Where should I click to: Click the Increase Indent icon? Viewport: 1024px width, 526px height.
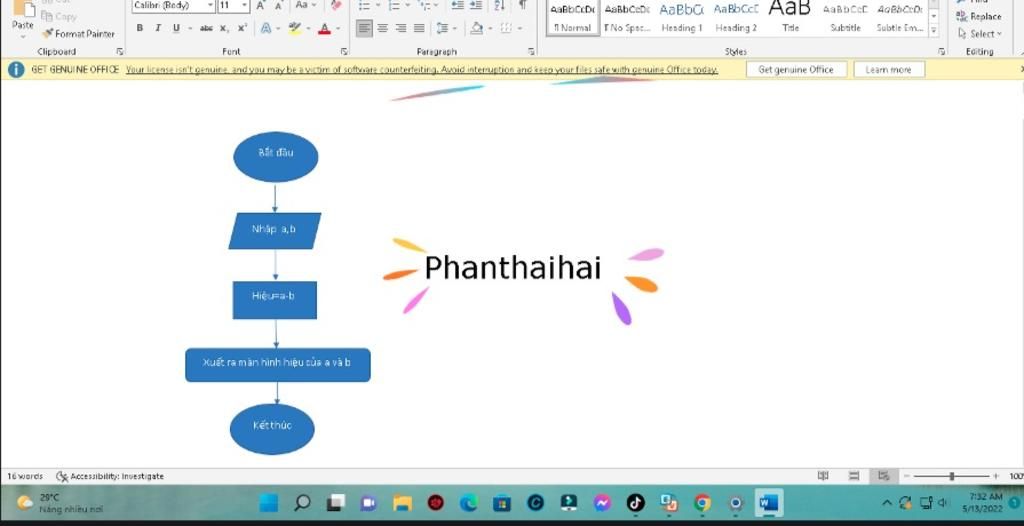(476, 5)
